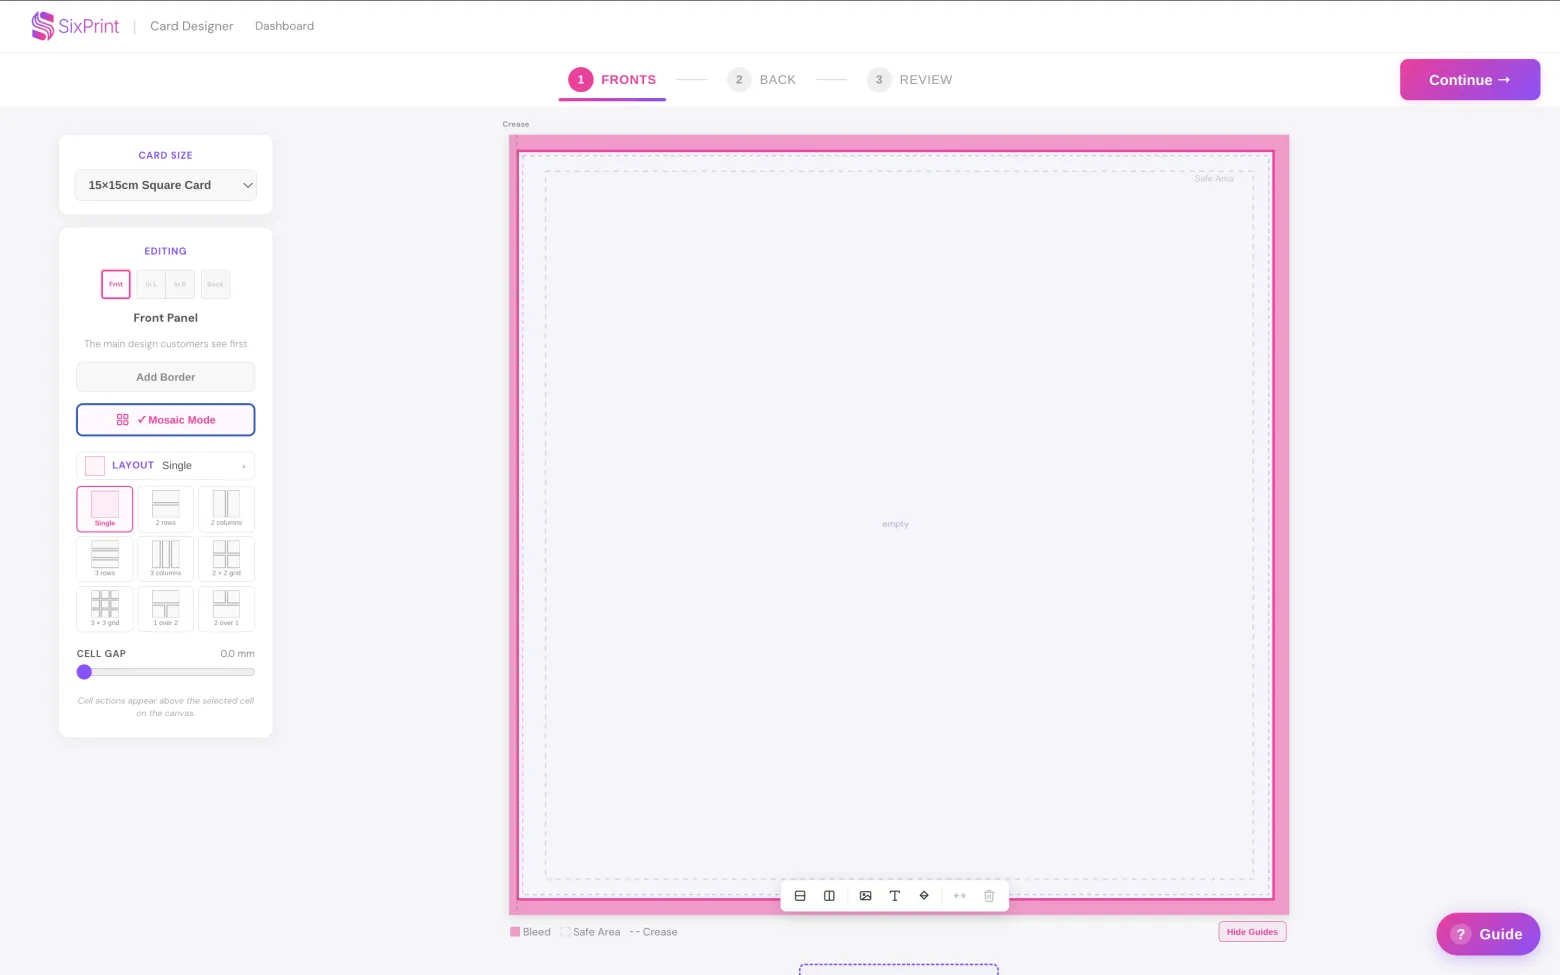
Task: Collapse the Layout selector
Action: 166,465
